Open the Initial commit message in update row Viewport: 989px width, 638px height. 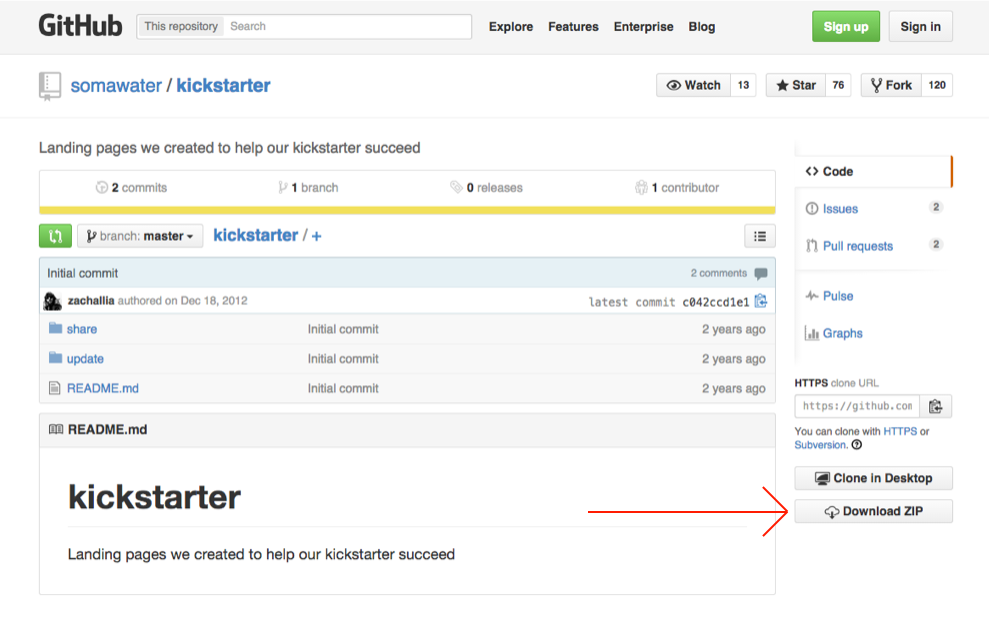pyautogui.click(x=343, y=359)
